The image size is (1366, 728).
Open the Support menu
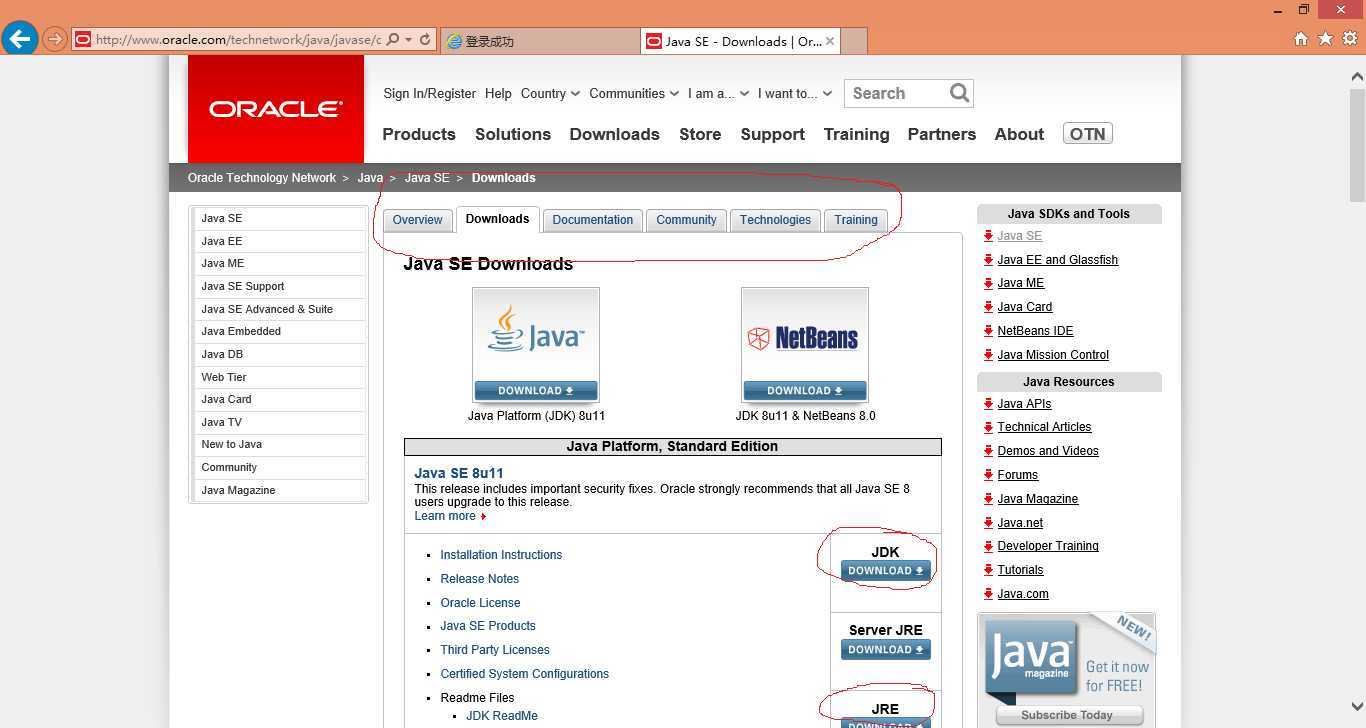(x=772, y=134)
